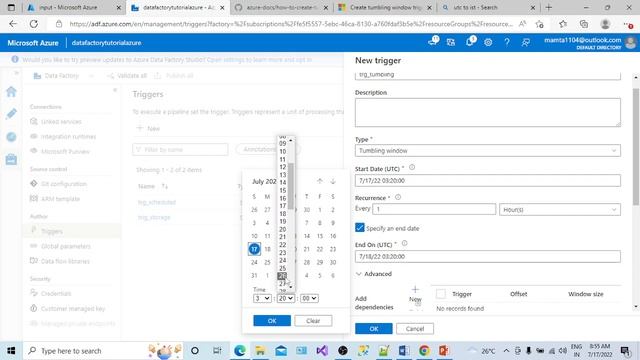Open Google Chrome from taskbar
This screenshot has height=360, width=640.
coord(424,351)
